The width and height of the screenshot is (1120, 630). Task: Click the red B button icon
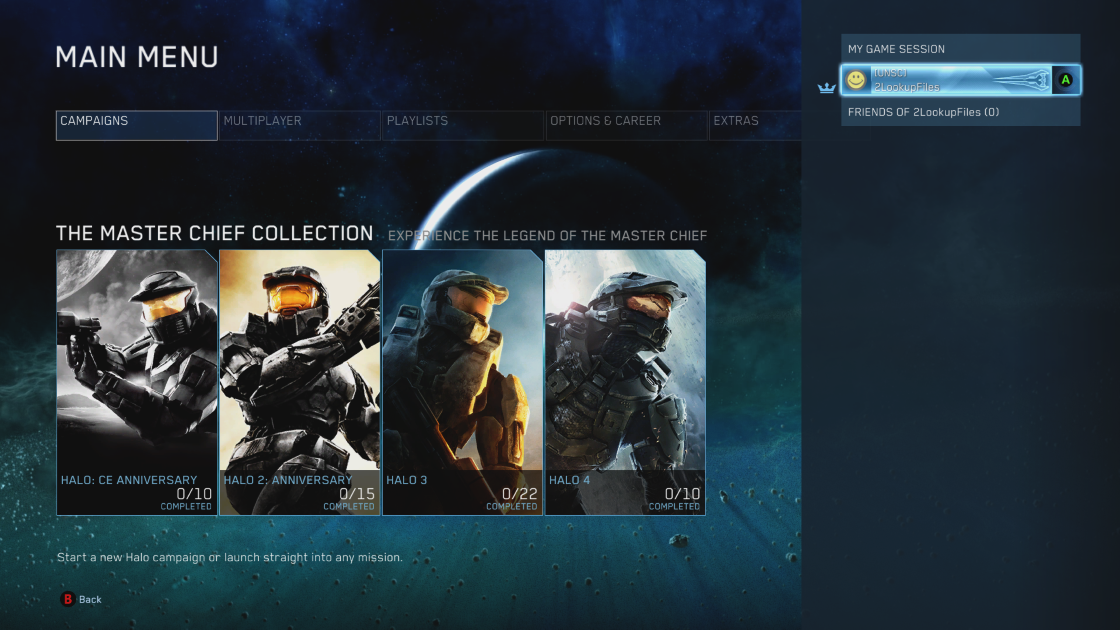point(68,599)
